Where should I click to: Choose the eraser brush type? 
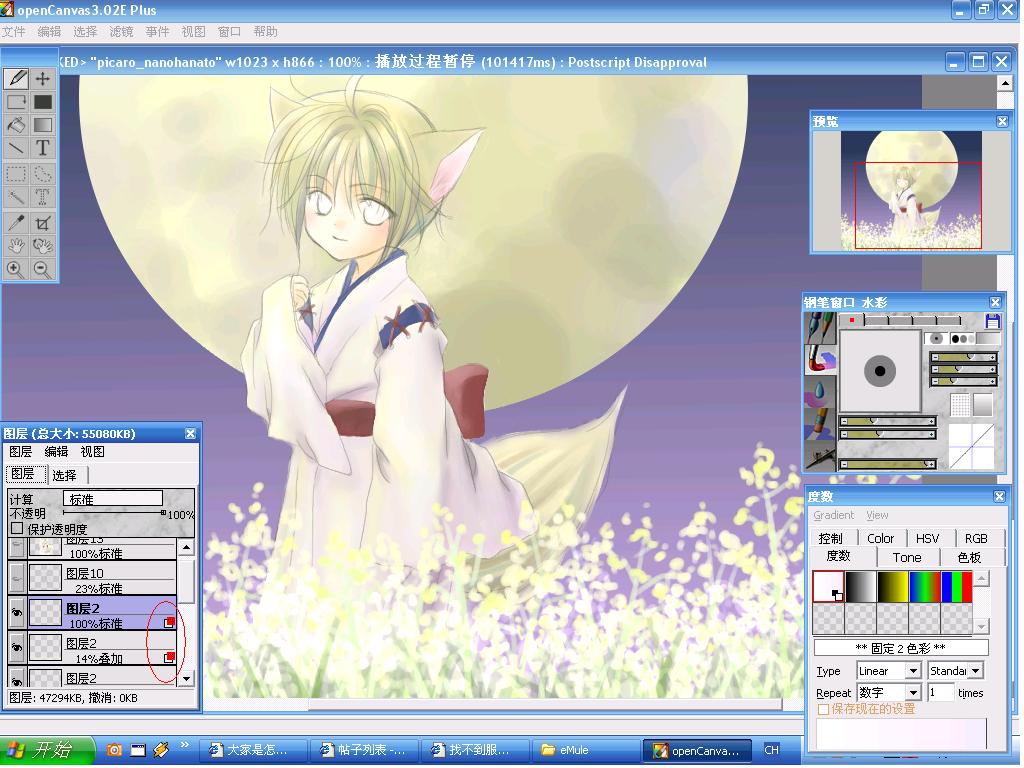pyautogui.click(x=820, y=423)
